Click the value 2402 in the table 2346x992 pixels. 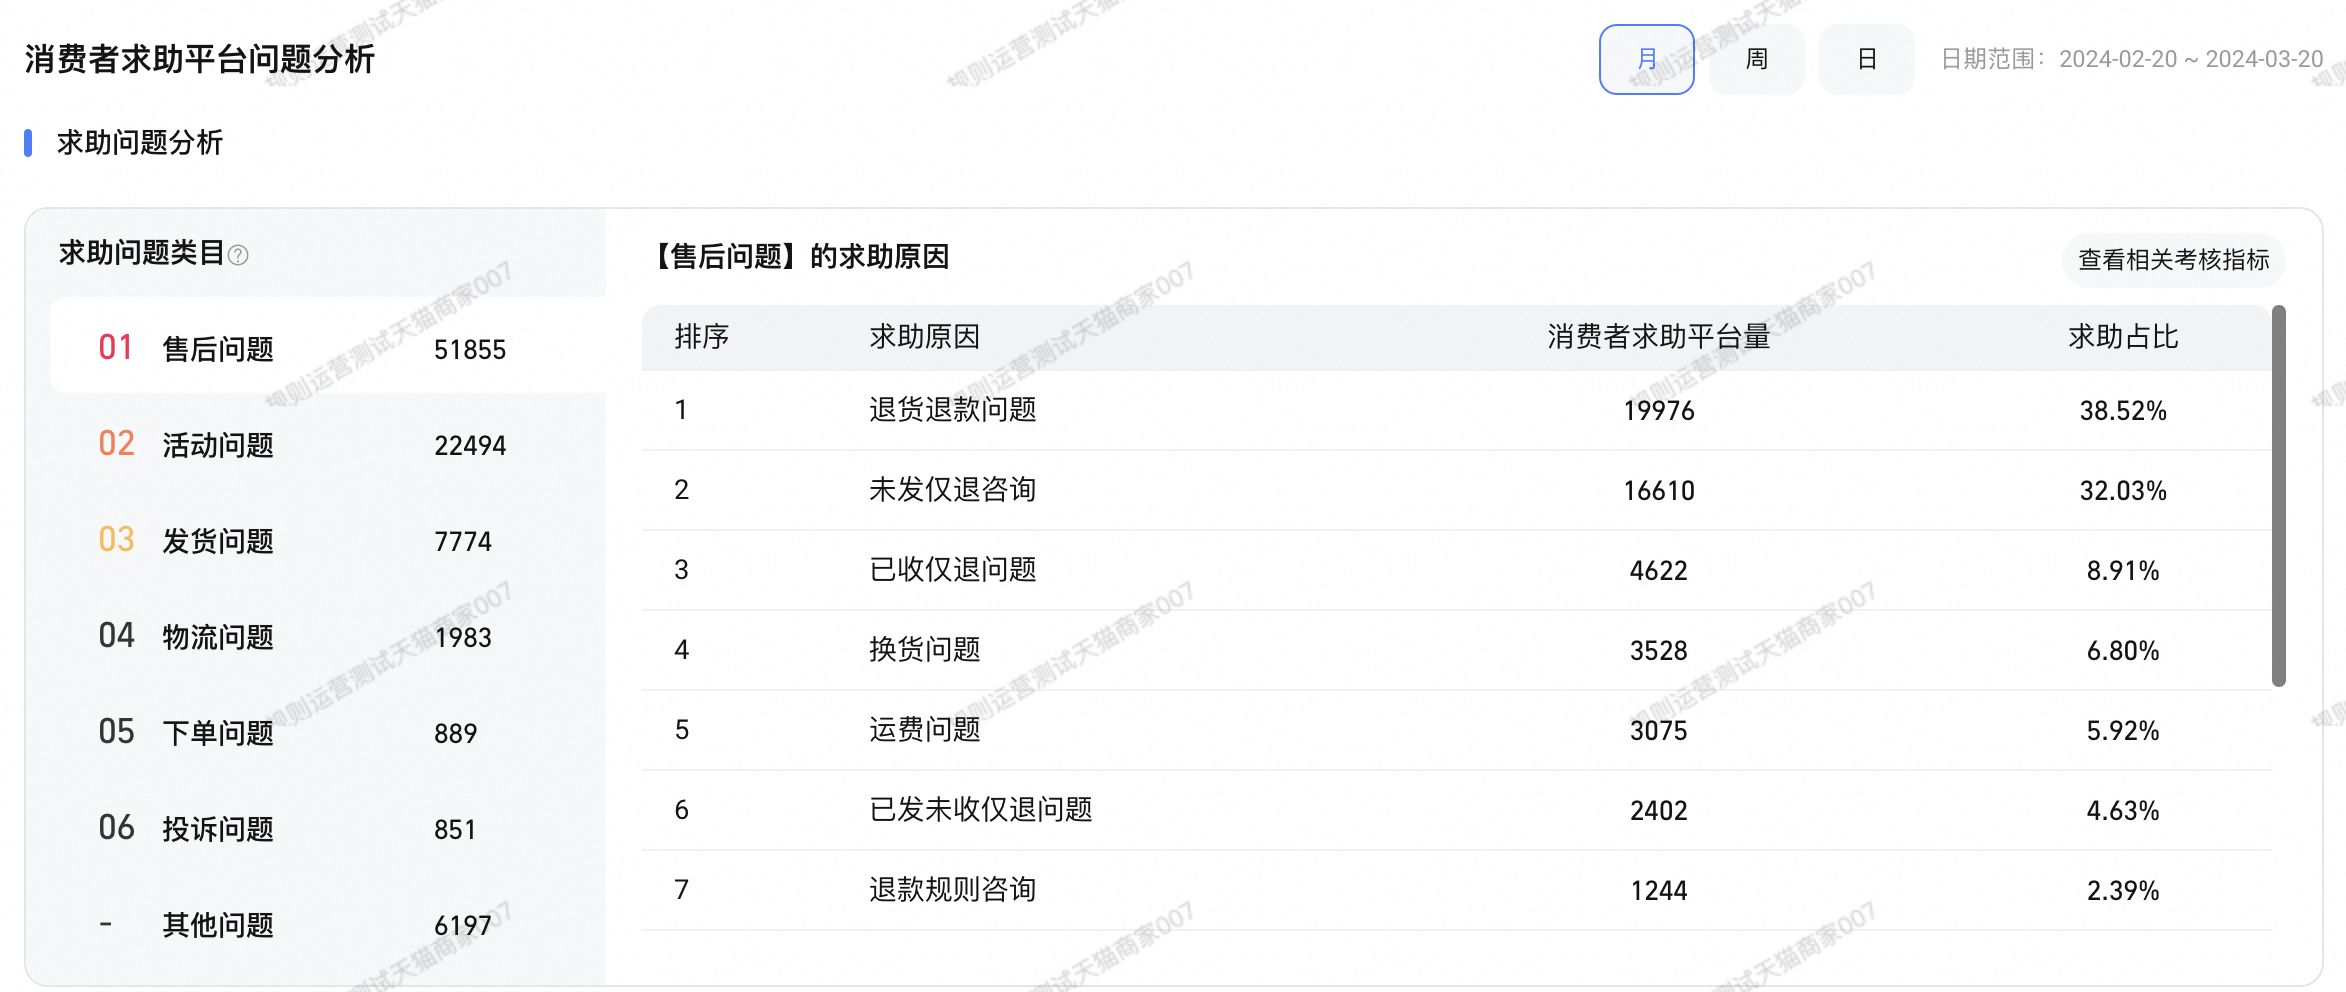pos(1658,811)
